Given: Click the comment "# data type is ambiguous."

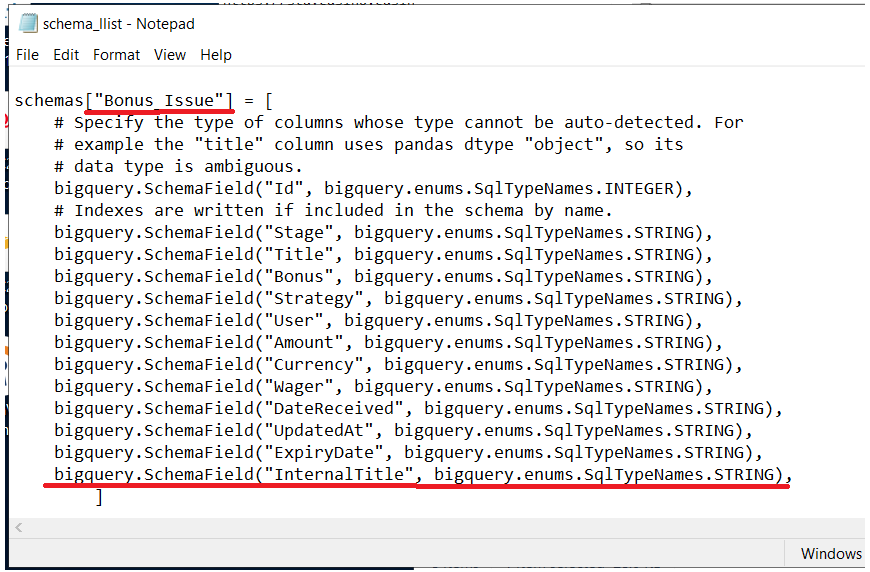Looking at the screenshot, I should click(178, 166).
